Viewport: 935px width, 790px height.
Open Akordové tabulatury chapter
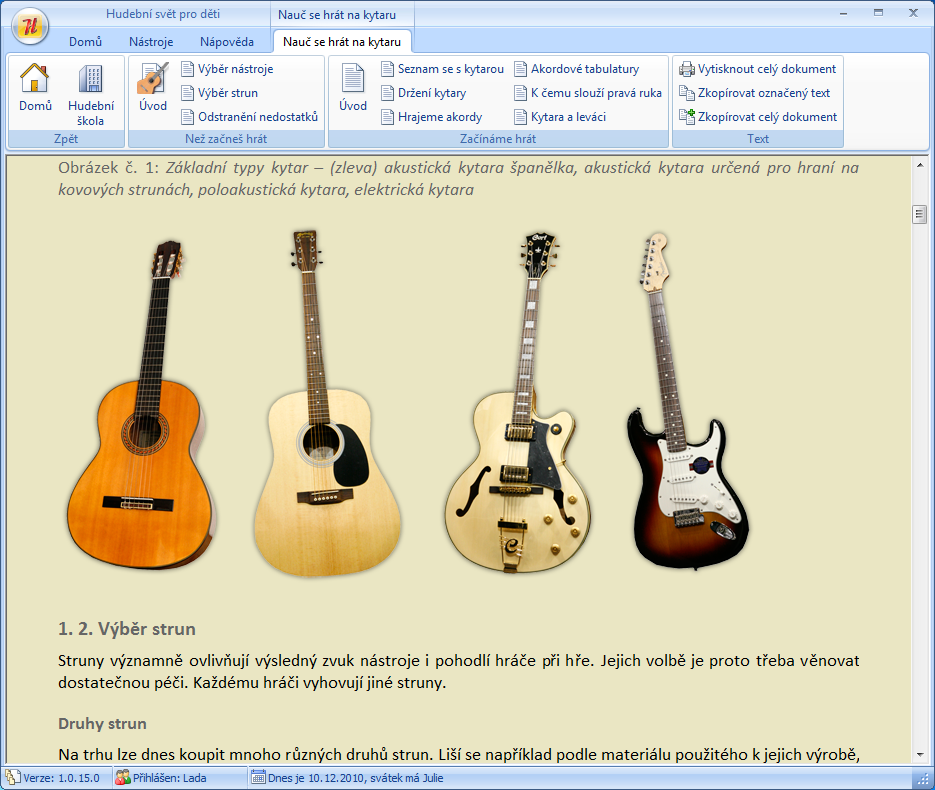[577, 69]
